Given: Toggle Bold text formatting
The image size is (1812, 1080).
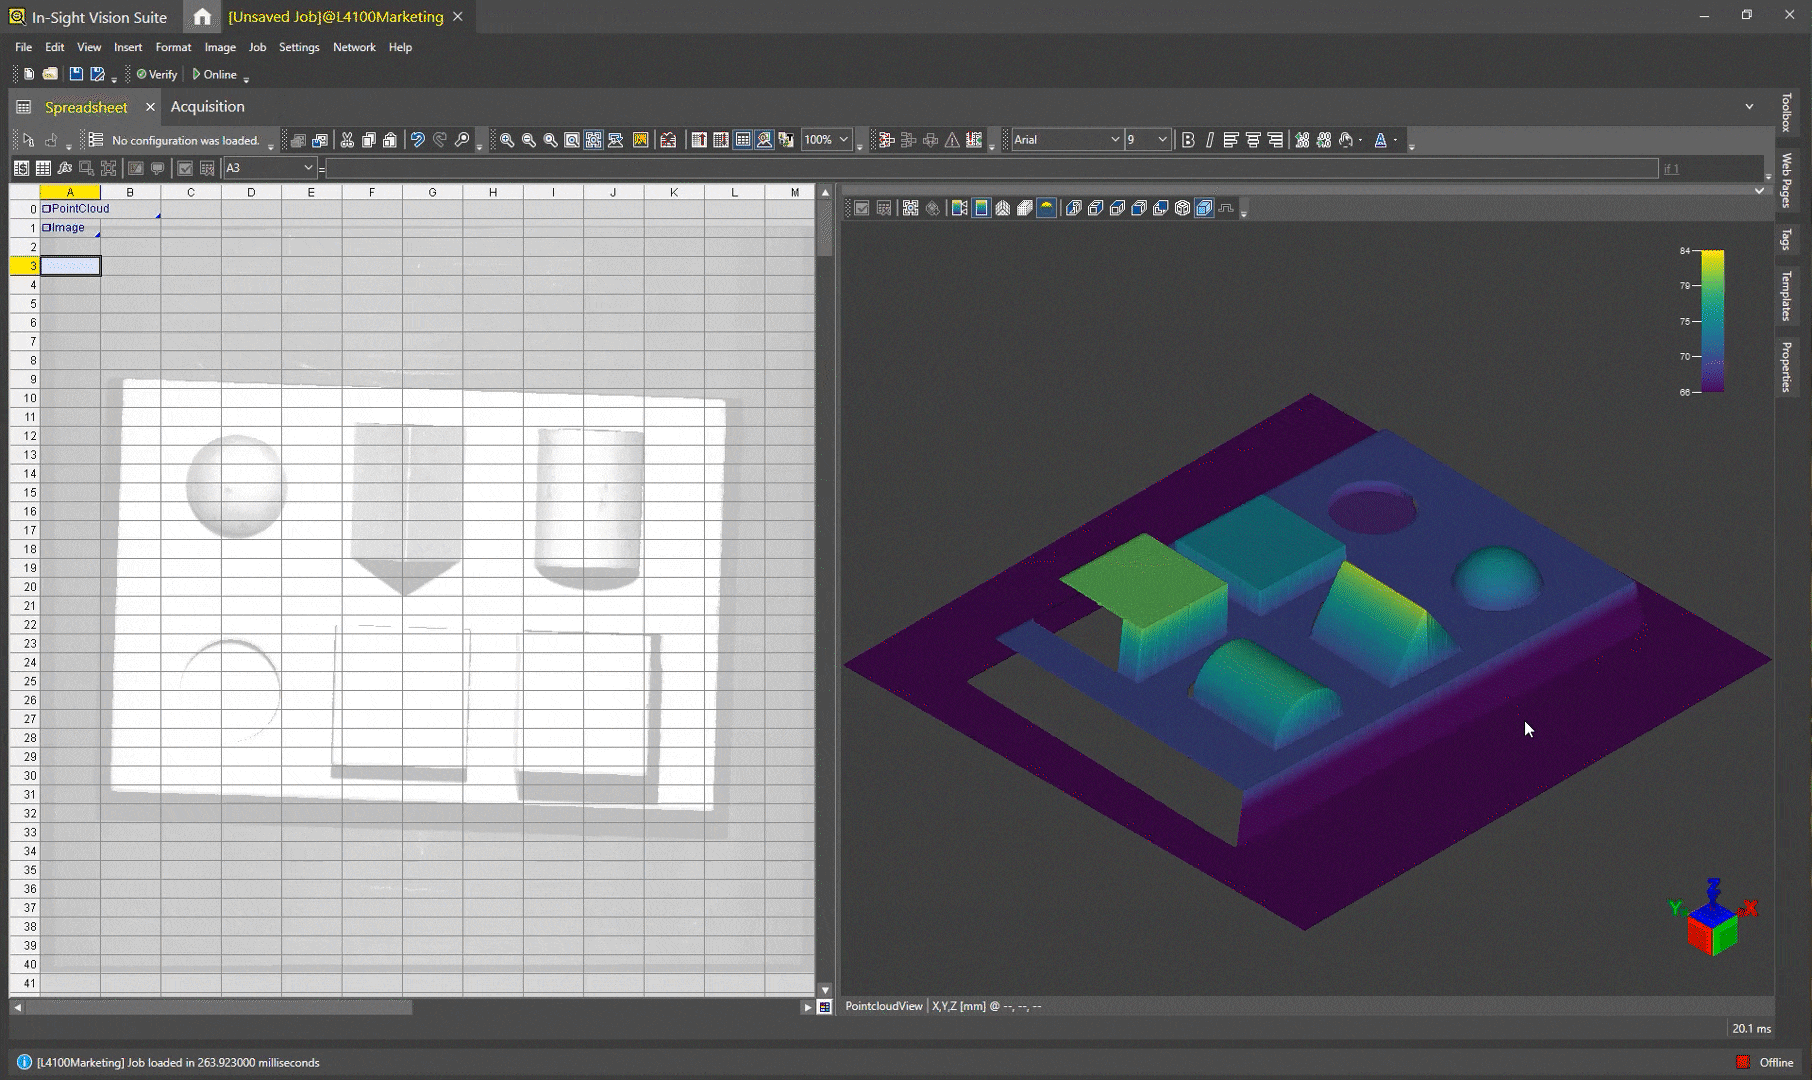Looking at the screenshot, I should pyautogui.click(x=1188, y=140).
